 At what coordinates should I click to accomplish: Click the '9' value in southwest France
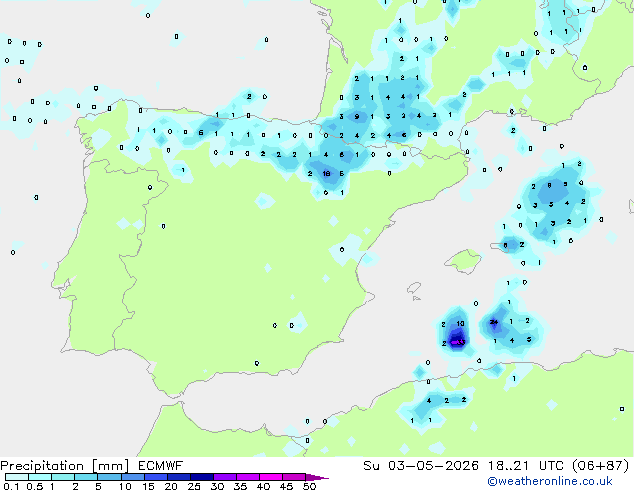(357, 116)
